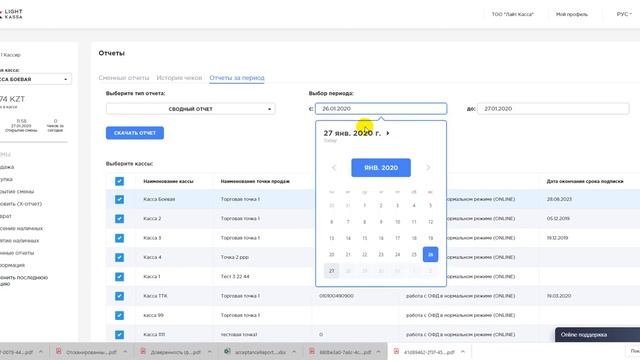640x360 pixels.
Task: Expand options for 88bbda0 pdf download
Action: (x=378, y=352)
